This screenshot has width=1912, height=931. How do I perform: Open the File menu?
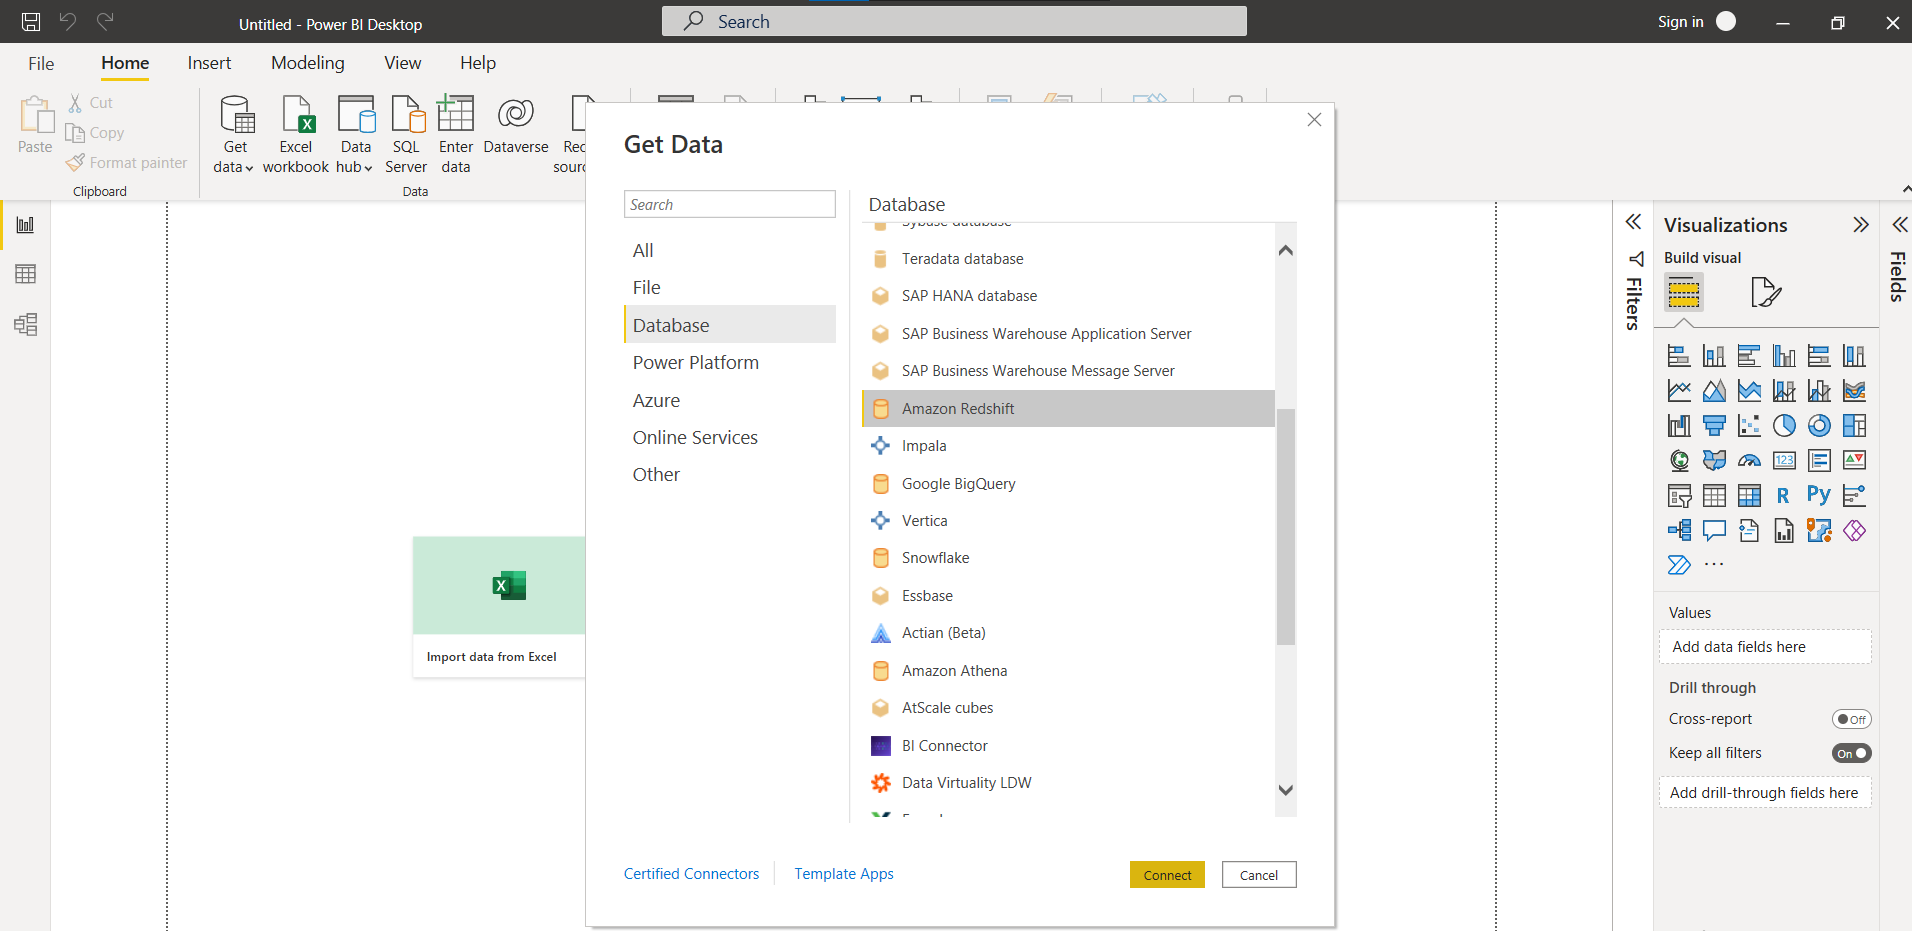41,63
